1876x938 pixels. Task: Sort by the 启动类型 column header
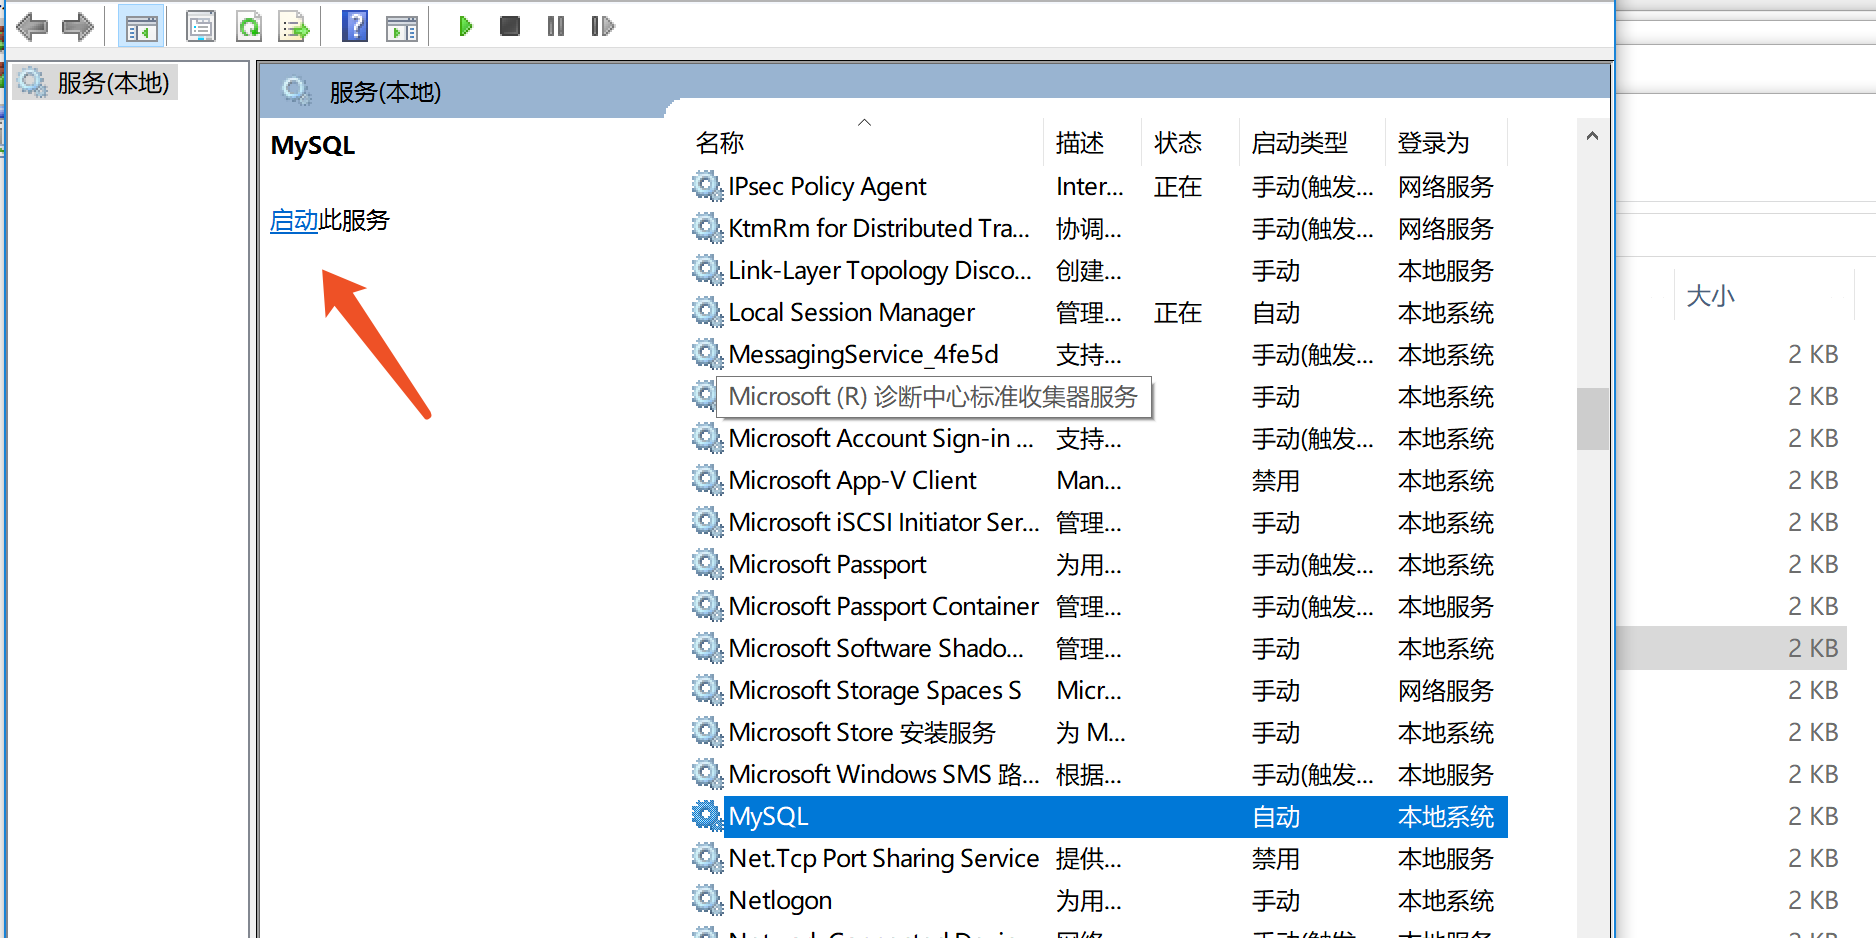pyautogui.click(x=1300, y=143)
